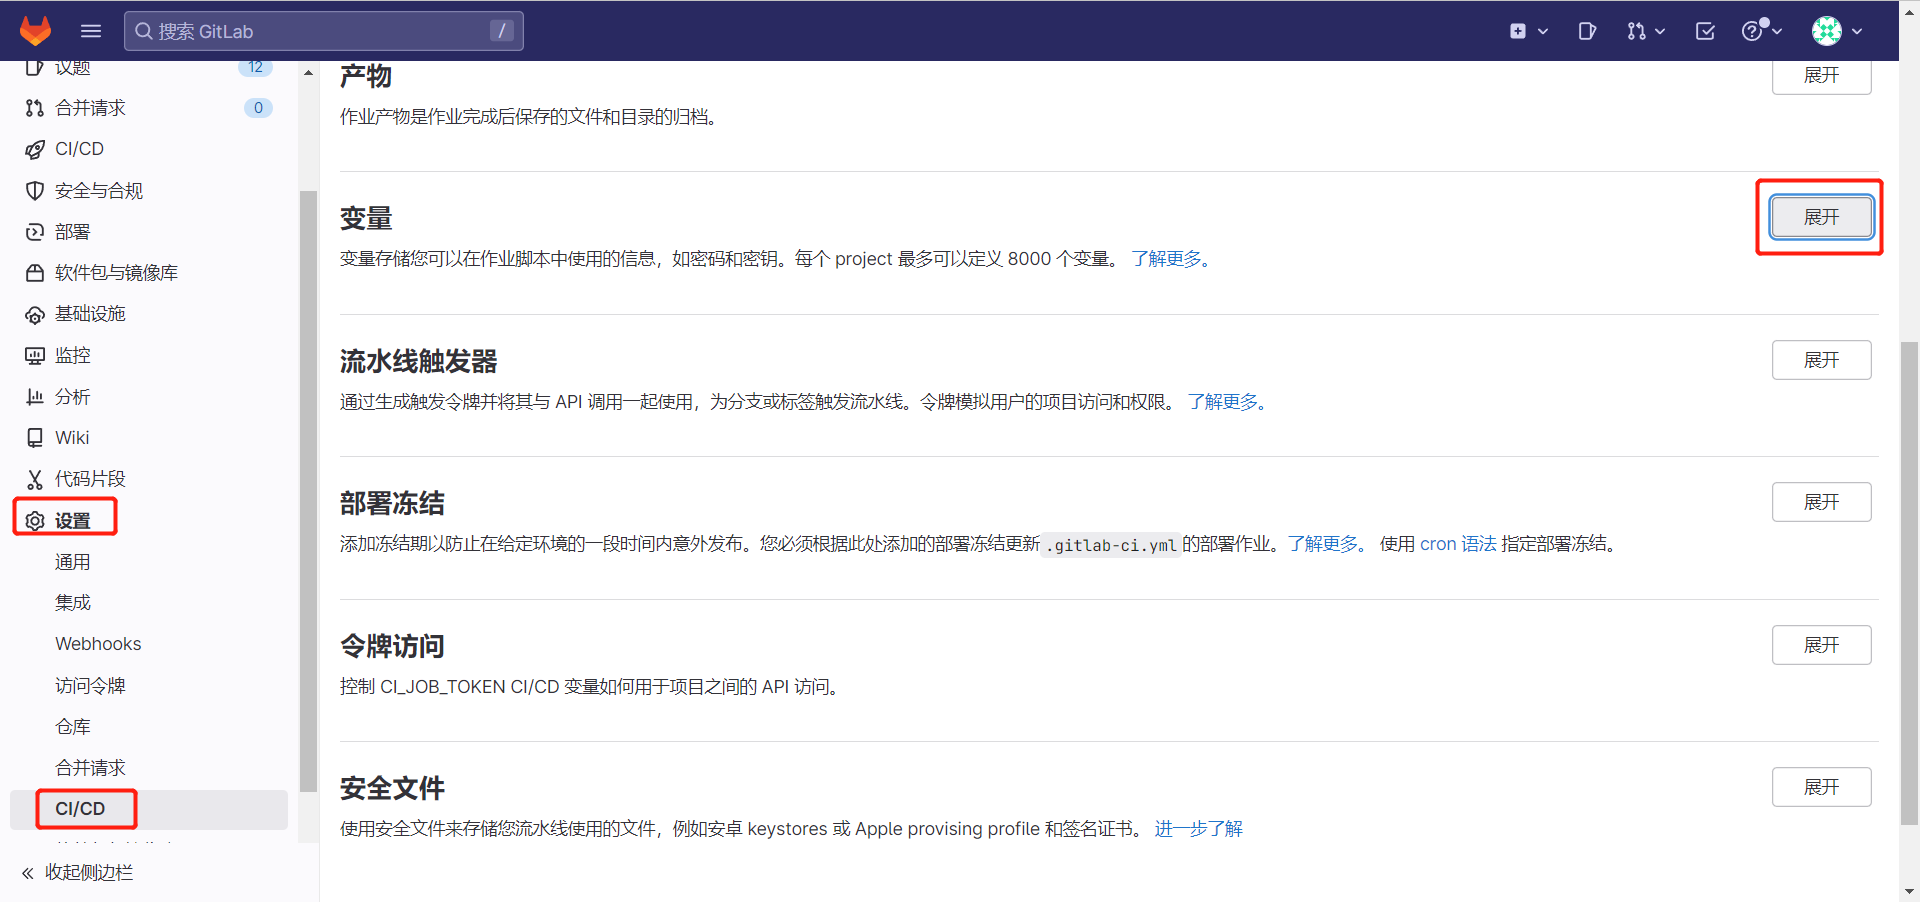Expand the Secure Files (安全文件) section
The width and height of the screenshot is (1920, 902).
(x=1821, y=787)
